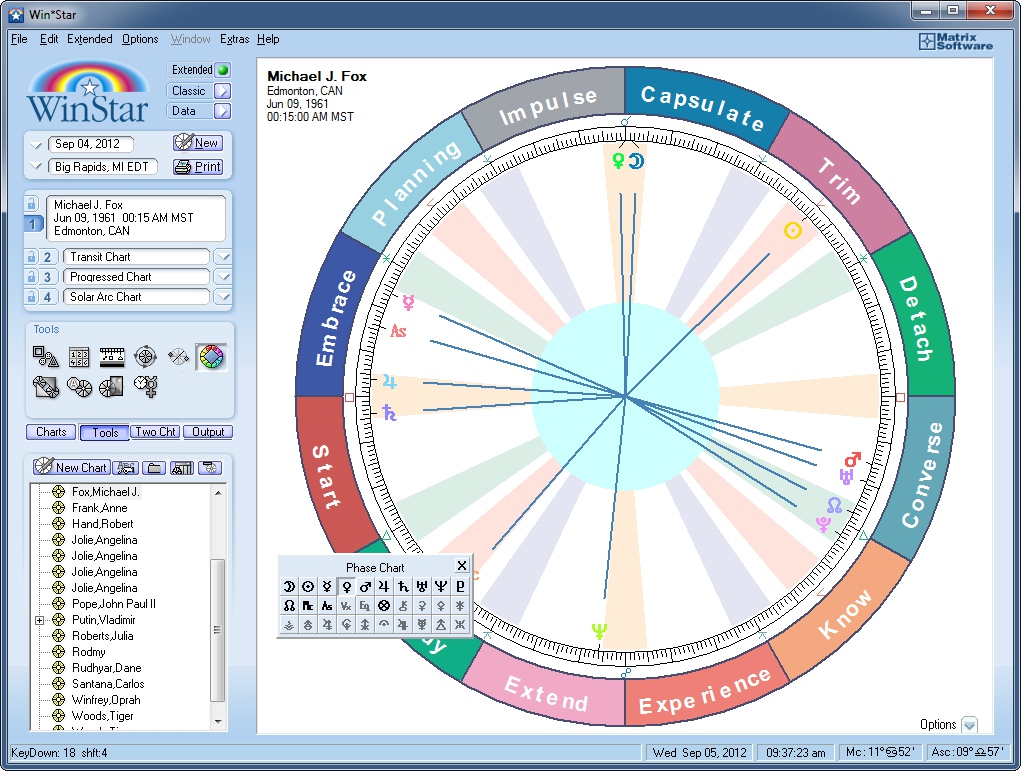Viewport: 1021px width, 771px height.
Task: Click the New Chart button
Action: pyautogui.click(x=71, y=468)
